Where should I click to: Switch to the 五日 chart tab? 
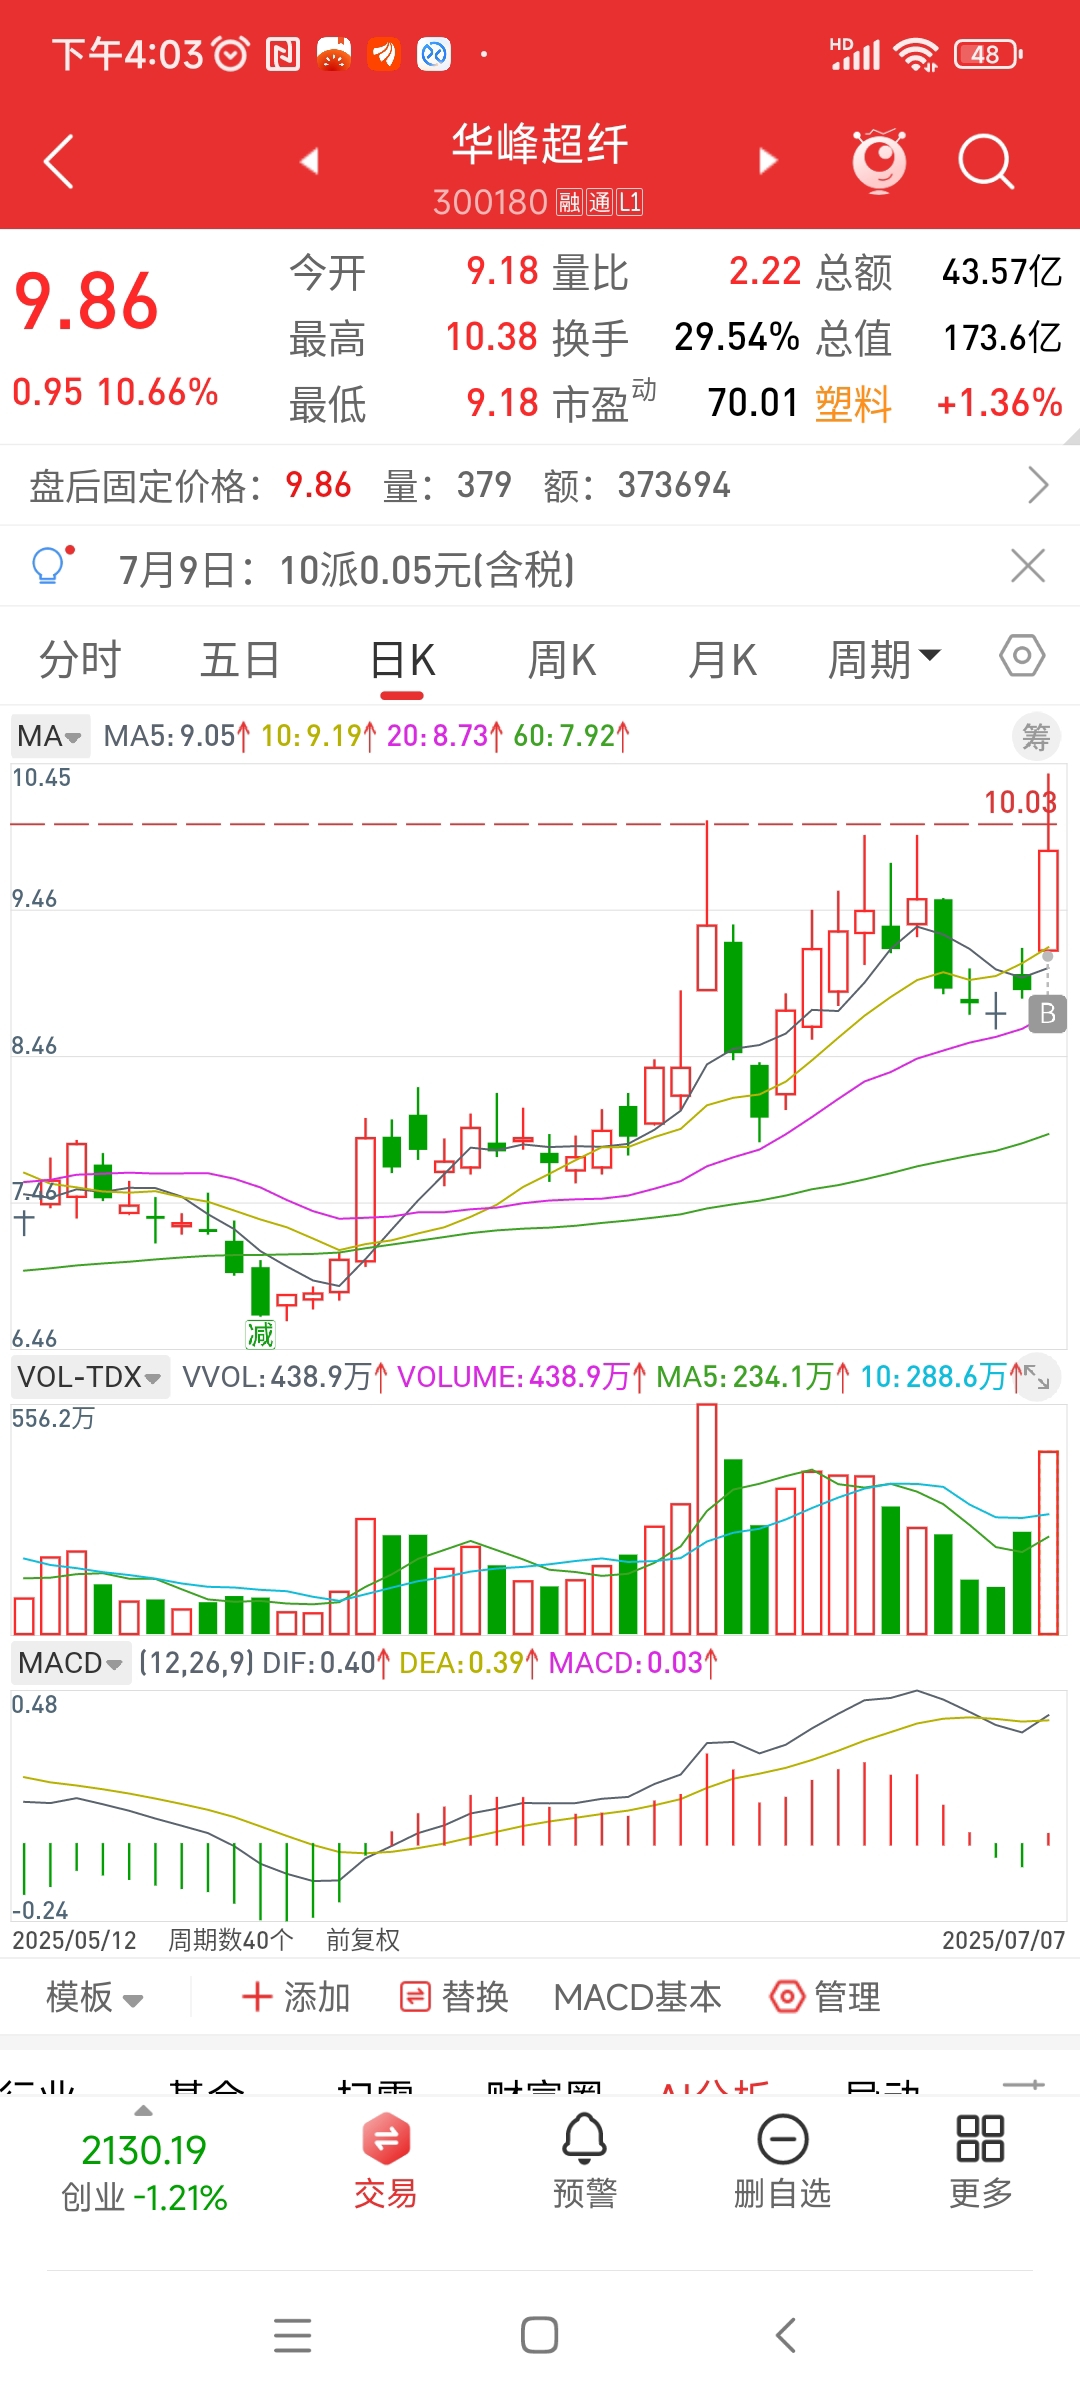tap(240, 660)
